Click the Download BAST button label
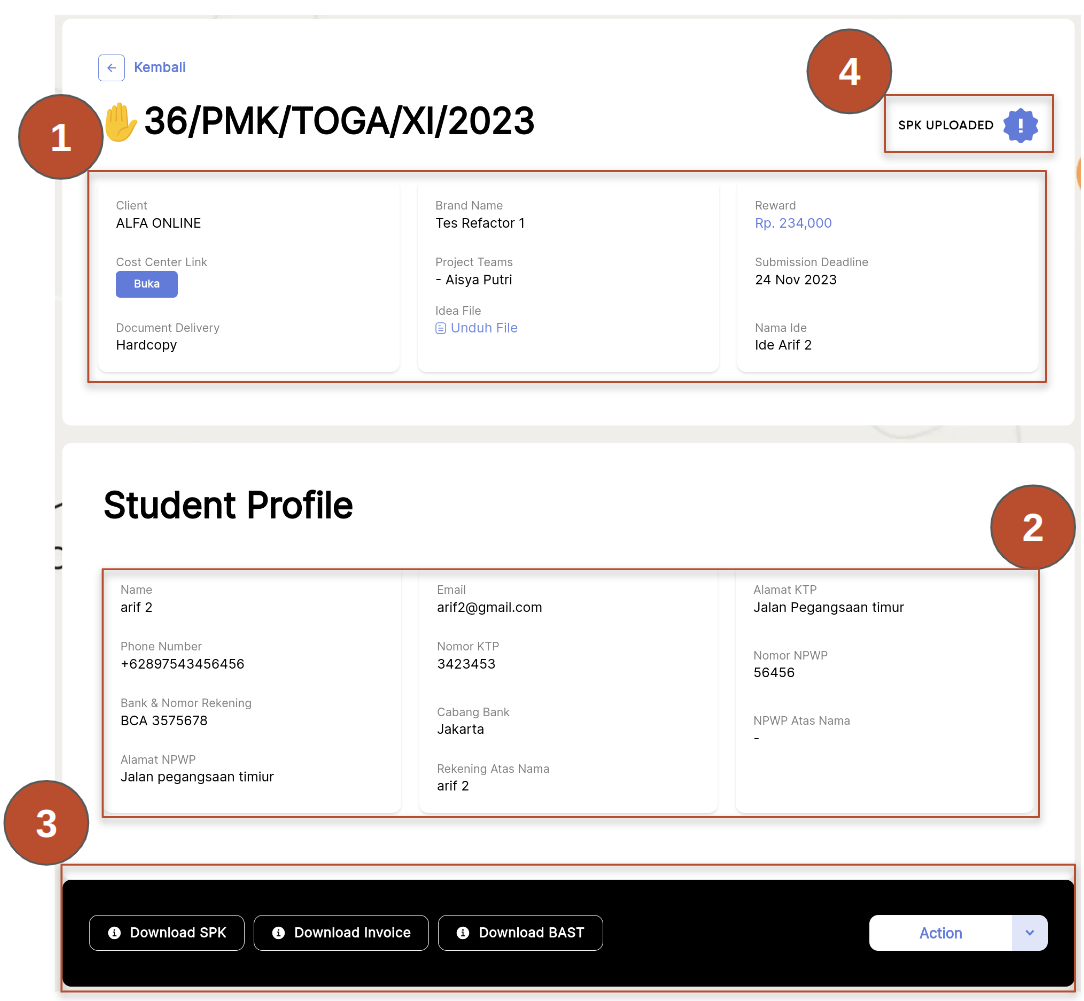Screen dimensions: 1084x1001 coord(531,933)
